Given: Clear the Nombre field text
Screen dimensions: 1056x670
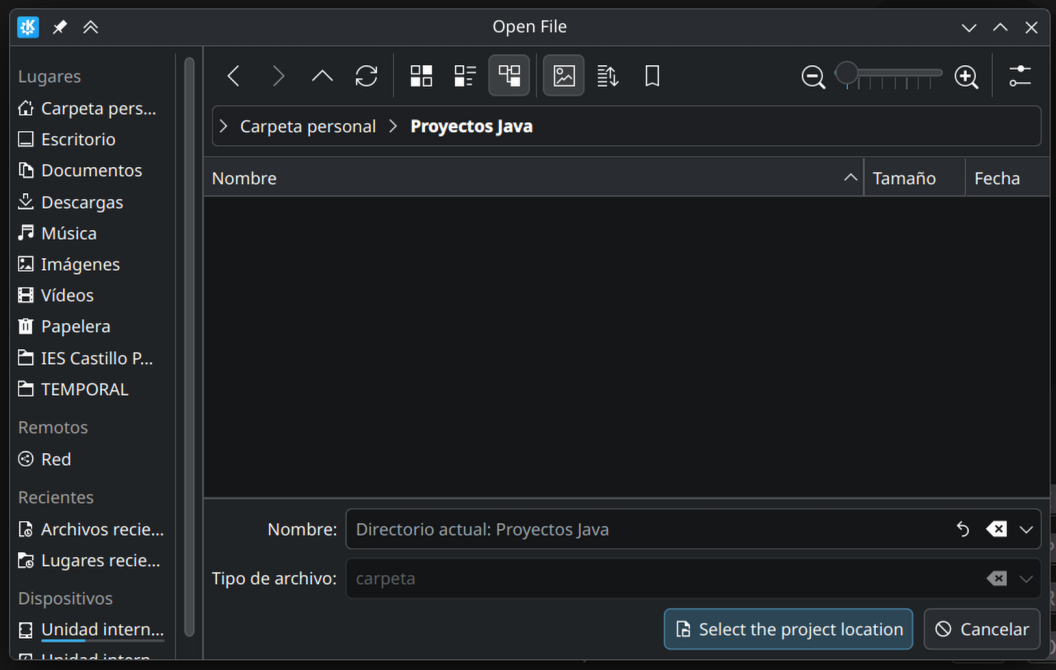Looking at the screenshot, I should 997,529.
